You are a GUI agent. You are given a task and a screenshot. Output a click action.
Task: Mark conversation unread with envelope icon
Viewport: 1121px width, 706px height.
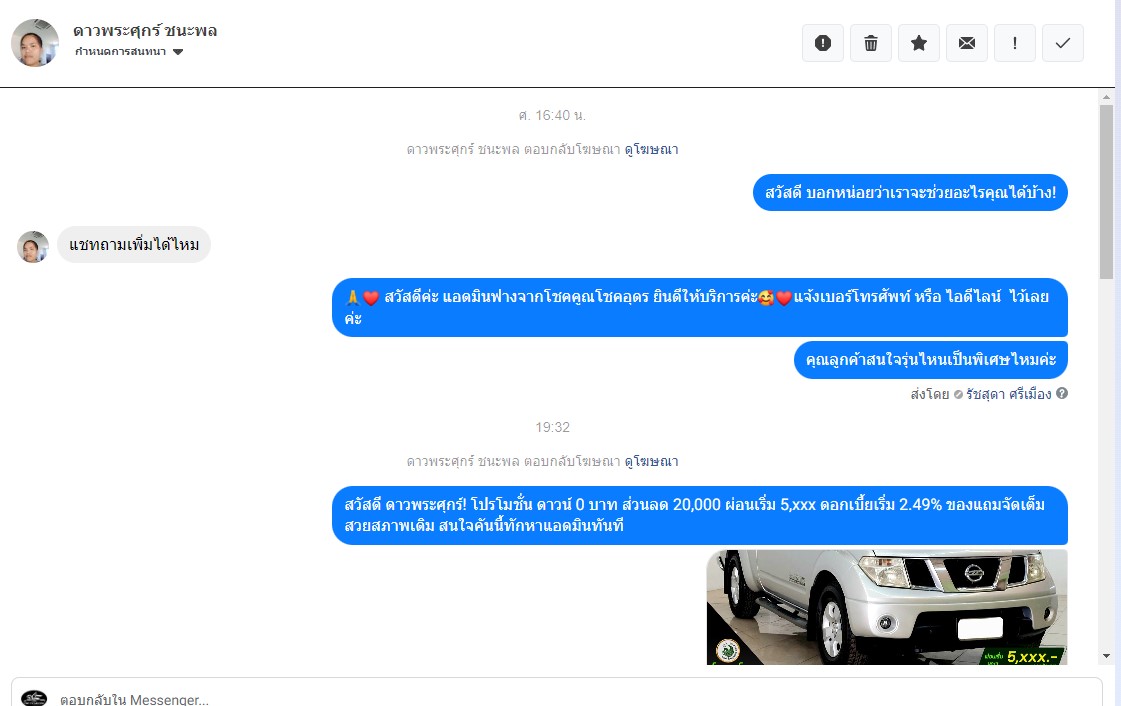967,43
